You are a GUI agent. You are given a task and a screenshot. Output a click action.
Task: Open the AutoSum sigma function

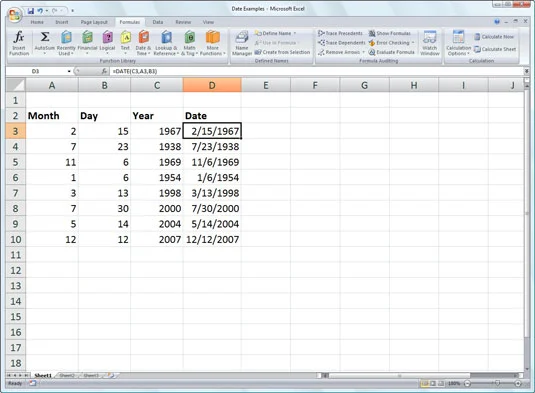pos(45,43)
